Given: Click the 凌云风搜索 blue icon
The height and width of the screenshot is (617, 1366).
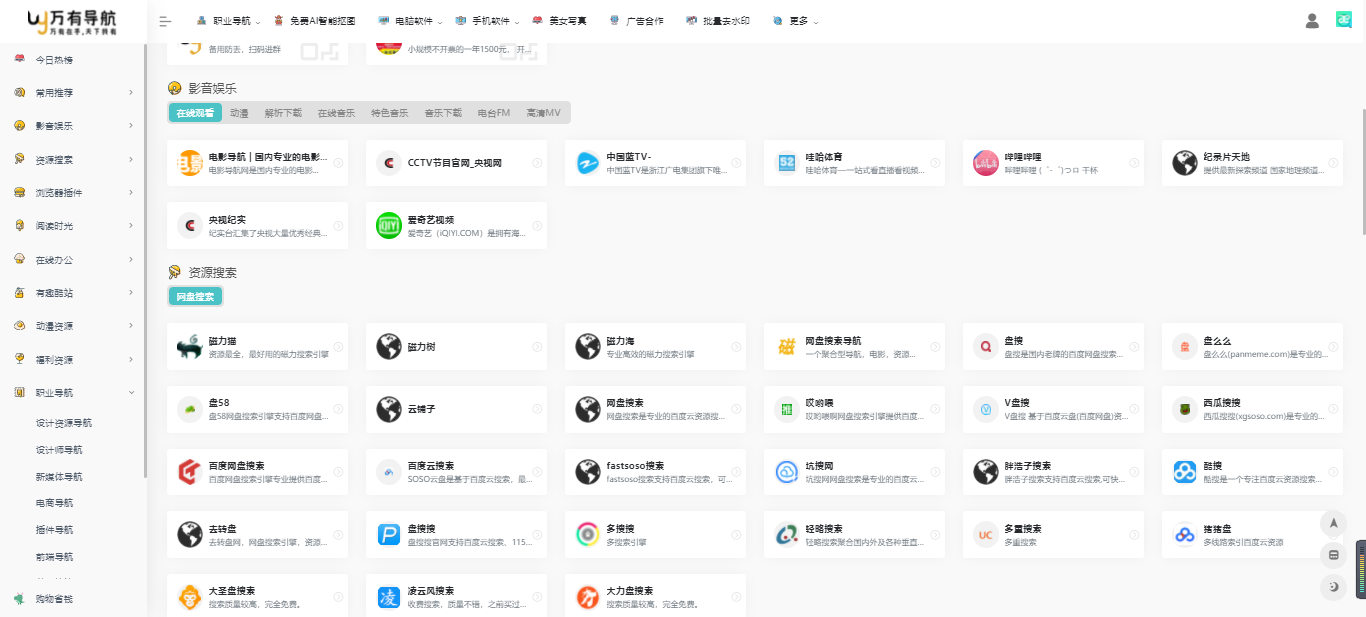Looking at the screenshot, I should (389, 598).
